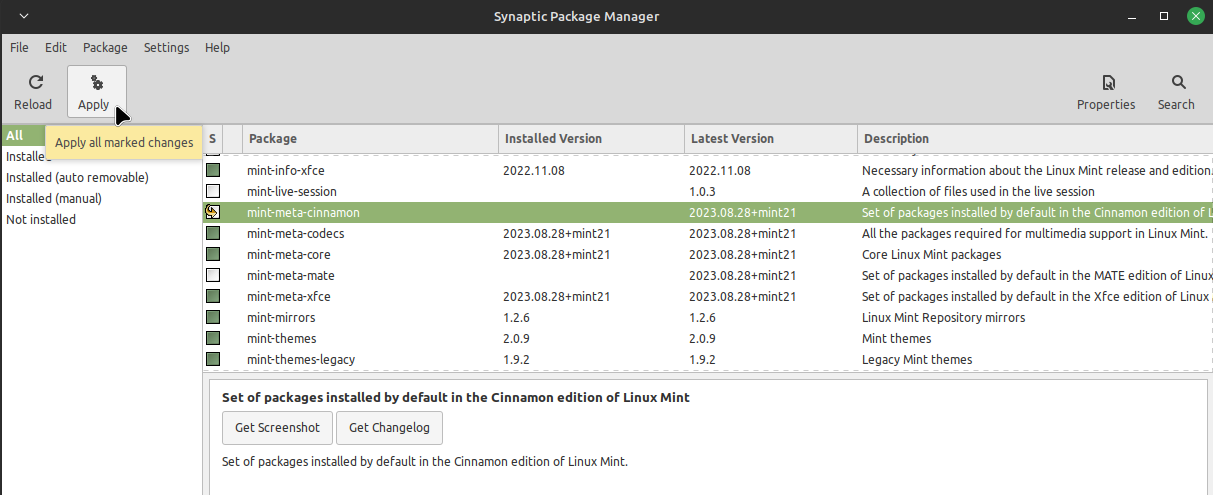Open the window menu dropdown arrow in the title bar
Image resolution: width=1213 pixels, height=495 pixels.
[x=24, y=17]
